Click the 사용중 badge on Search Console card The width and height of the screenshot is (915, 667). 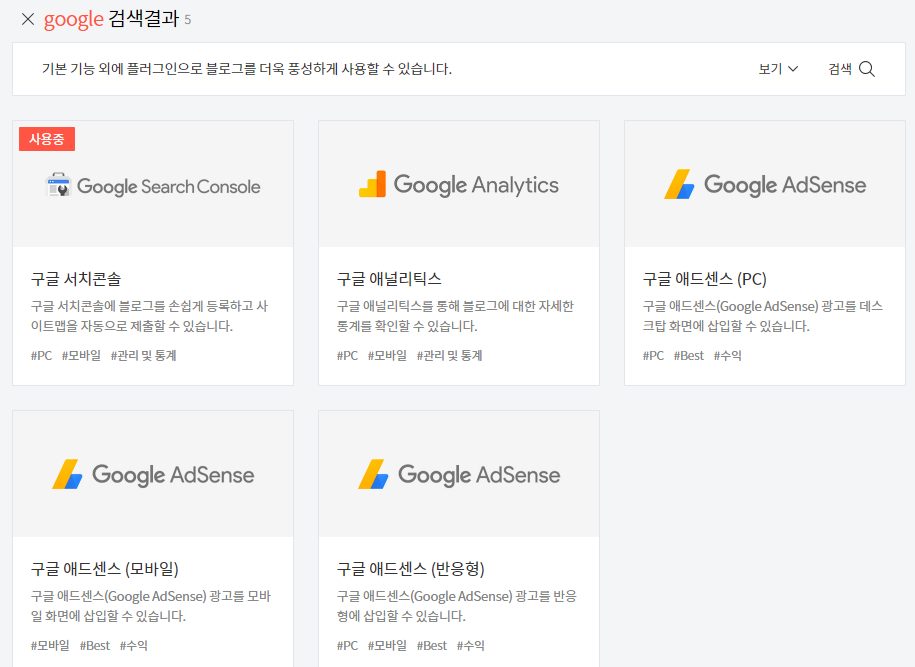(47, 139)
